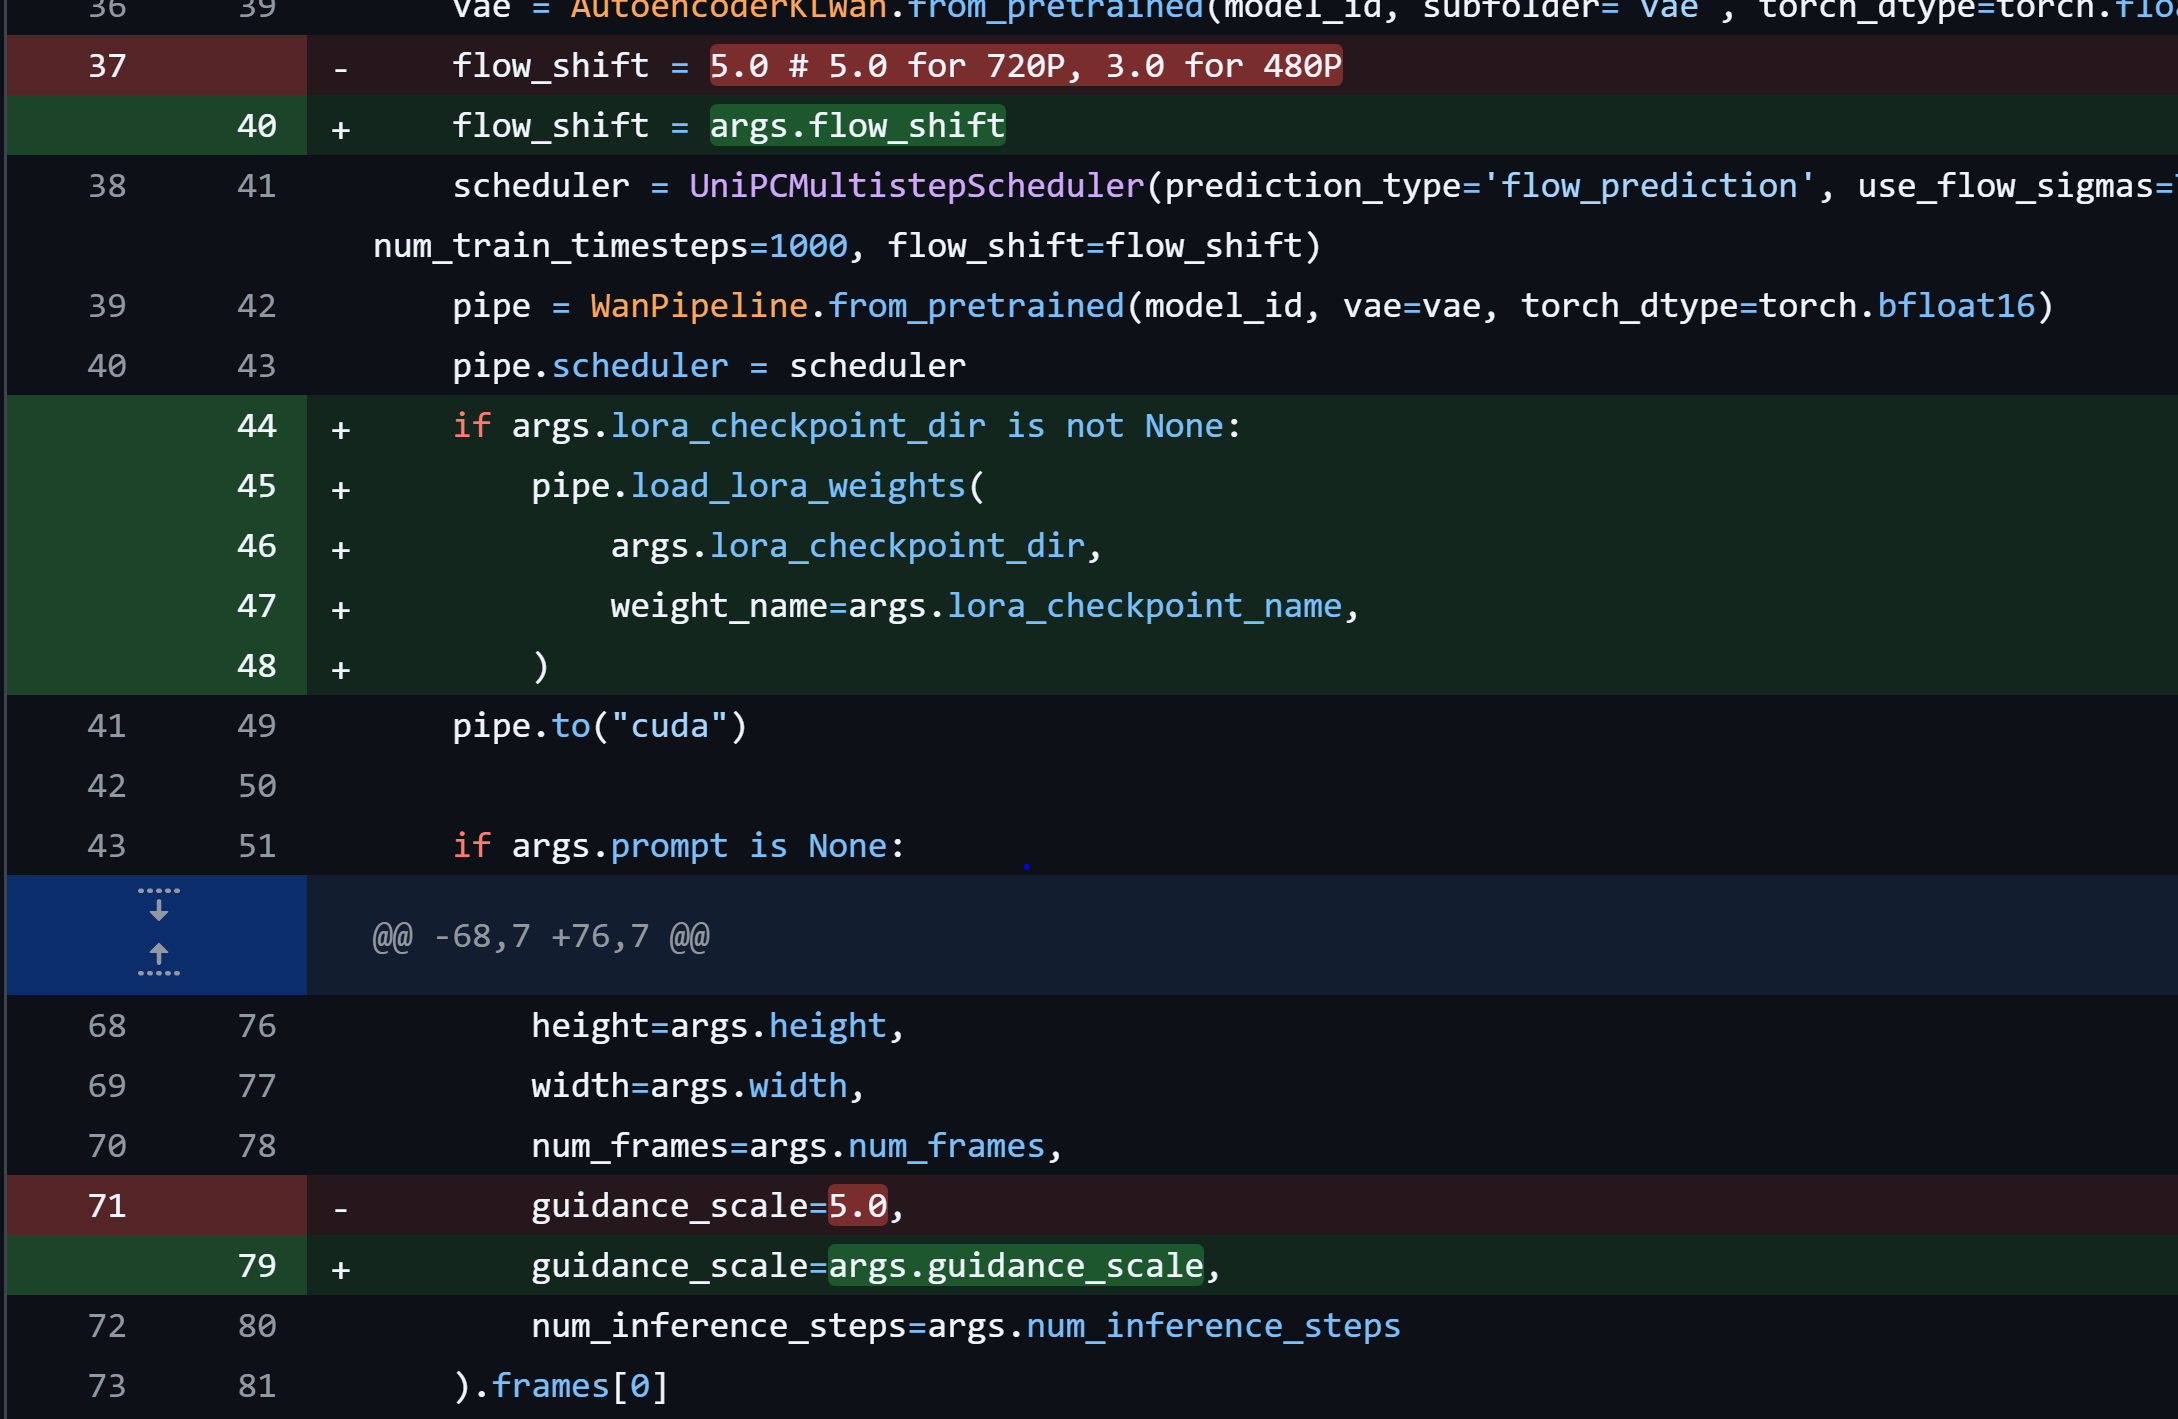Click lora_checkpoint_dir in if condition
The width and height of the screenshot is (2178, 1419).
coord(798,426)
